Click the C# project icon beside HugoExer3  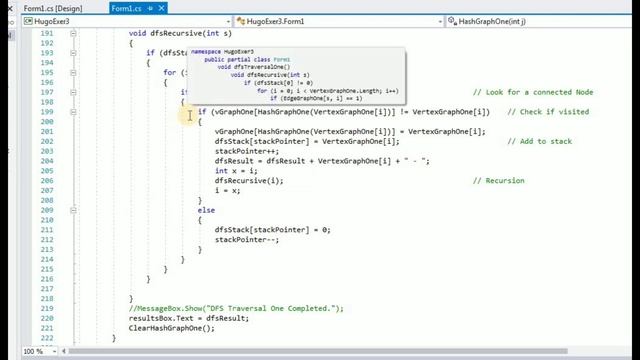(x=28, y=21)
